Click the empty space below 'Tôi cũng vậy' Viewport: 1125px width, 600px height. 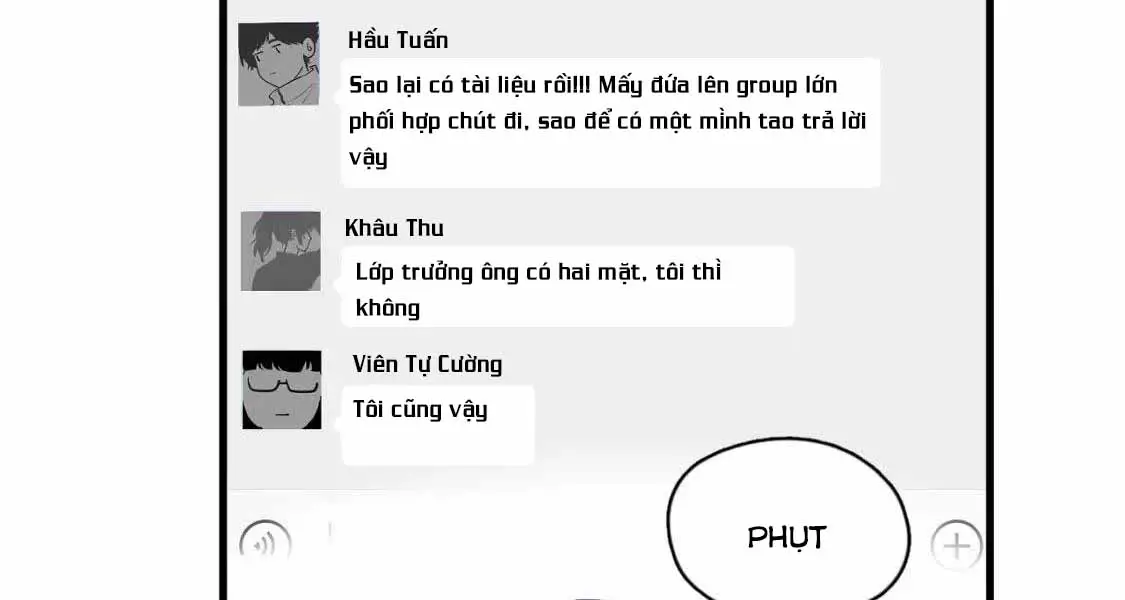tap(438, 446)
